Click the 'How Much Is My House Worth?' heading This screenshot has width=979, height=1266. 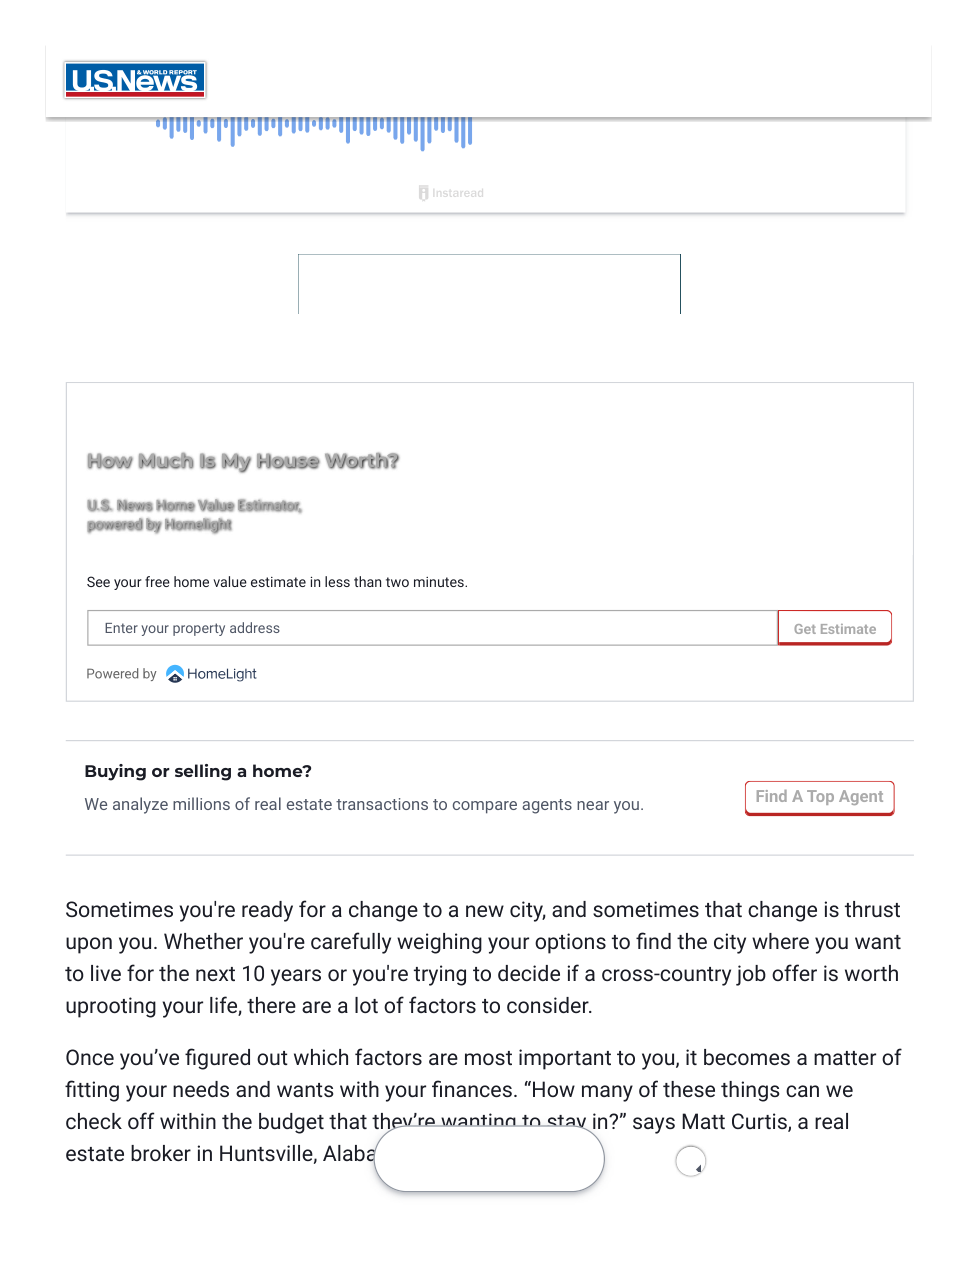pyautogui.click(x=243, y=461)
